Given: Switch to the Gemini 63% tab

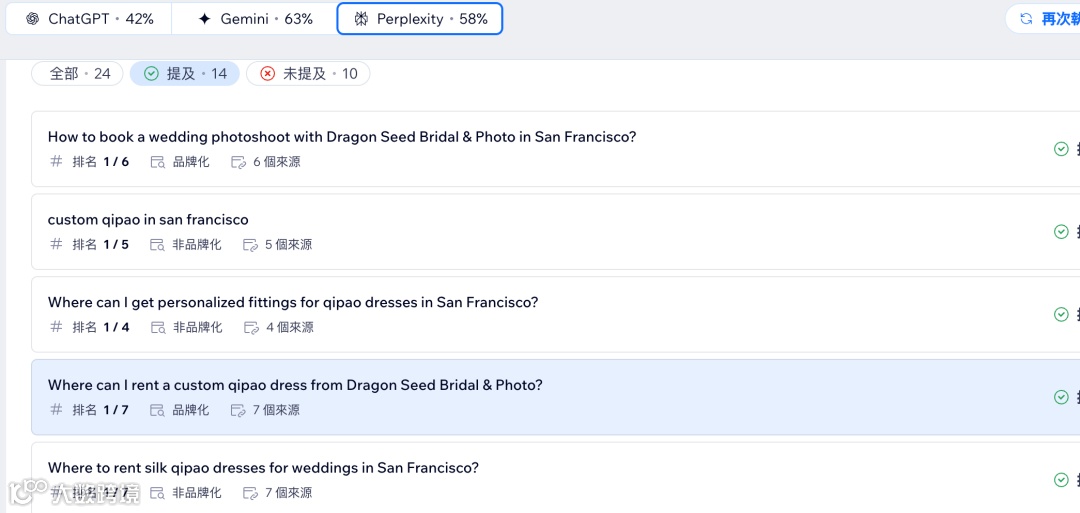Looking at the screenshot, I should coord(255,19).
